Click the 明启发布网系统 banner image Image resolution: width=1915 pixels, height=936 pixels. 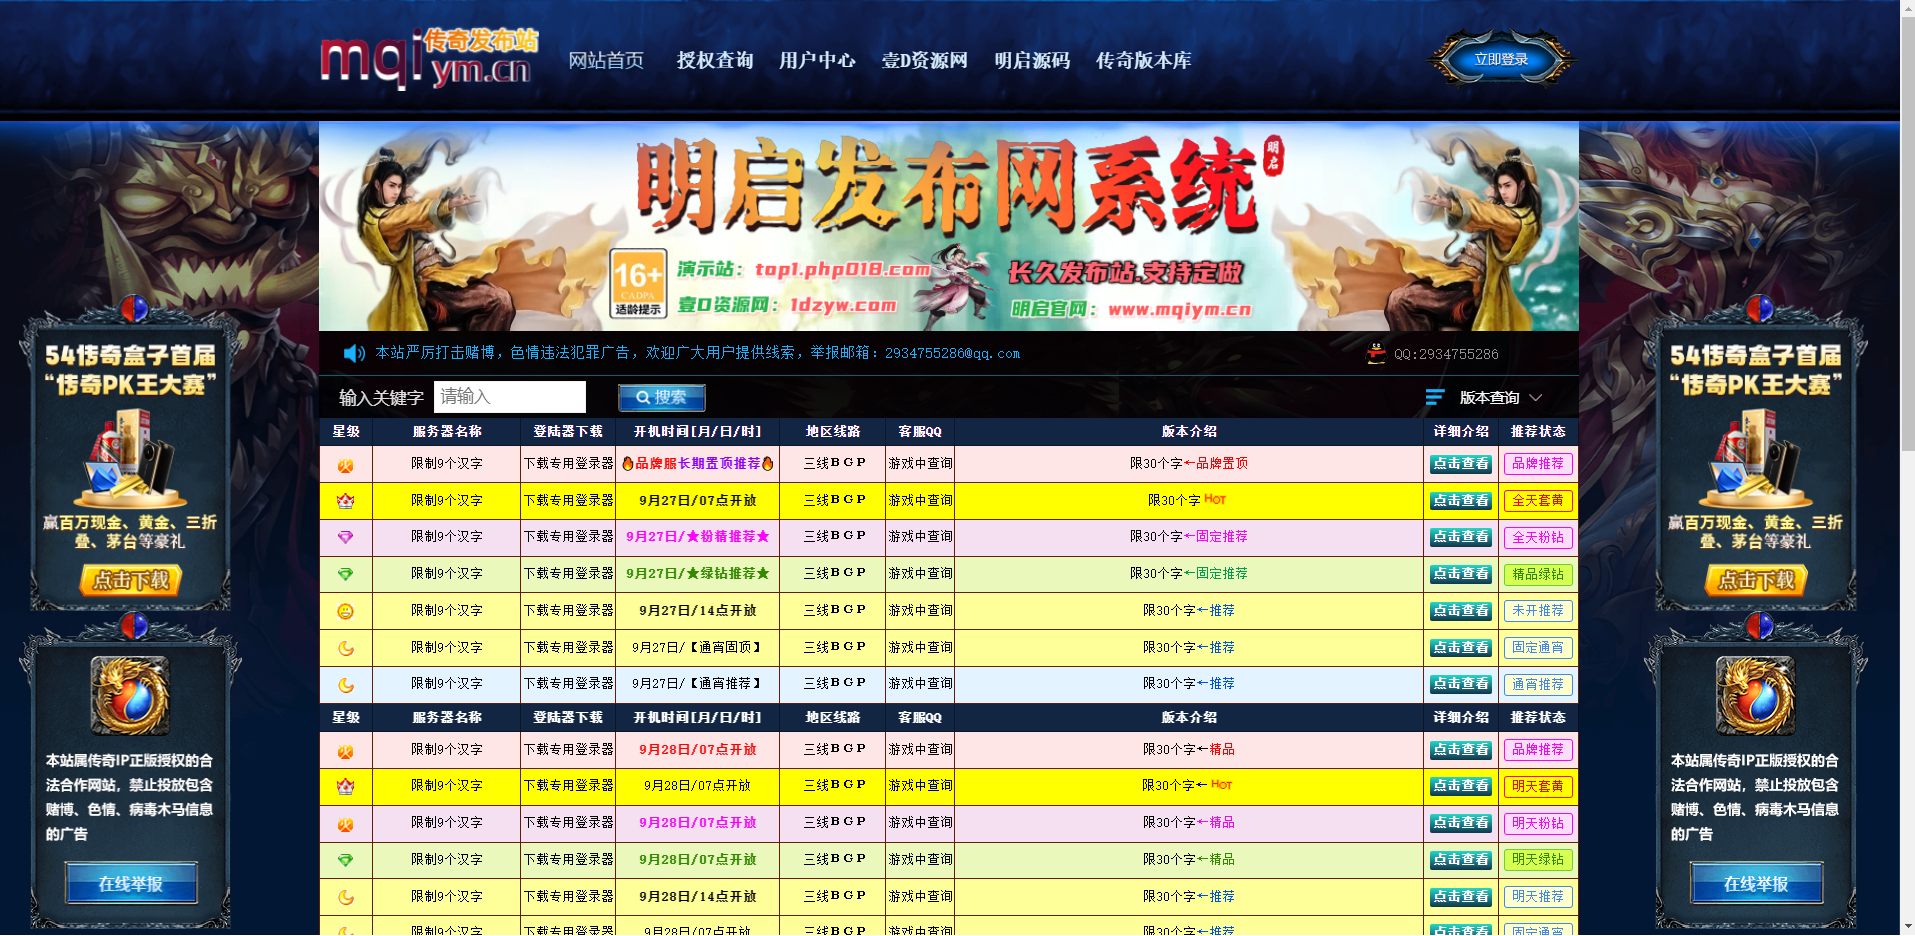[x=948, y=227]
